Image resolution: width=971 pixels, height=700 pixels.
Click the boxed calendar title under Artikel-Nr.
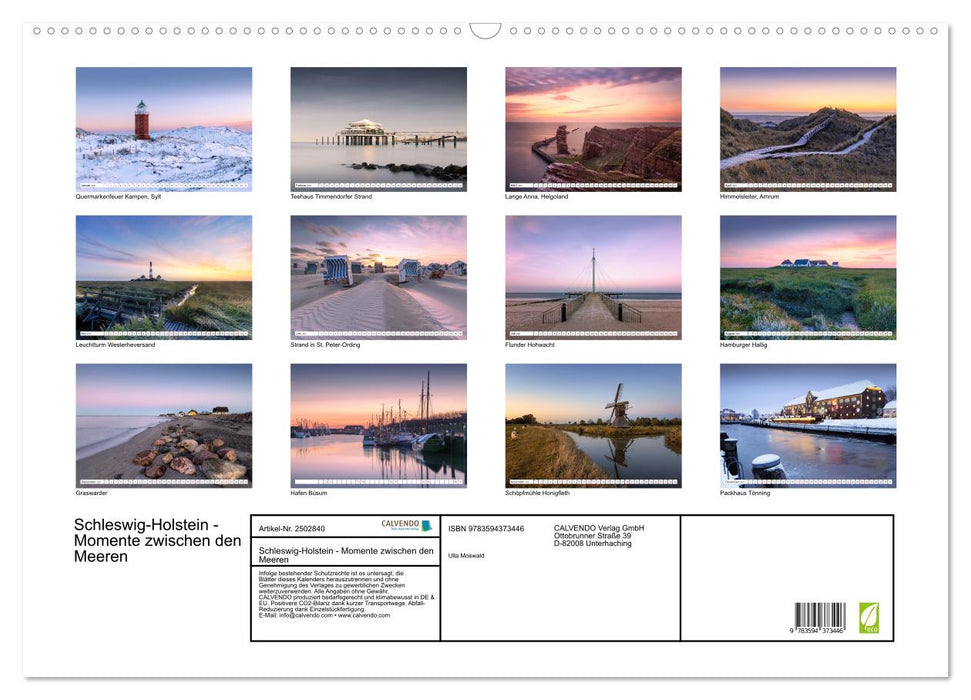click(x=346, y=554)
